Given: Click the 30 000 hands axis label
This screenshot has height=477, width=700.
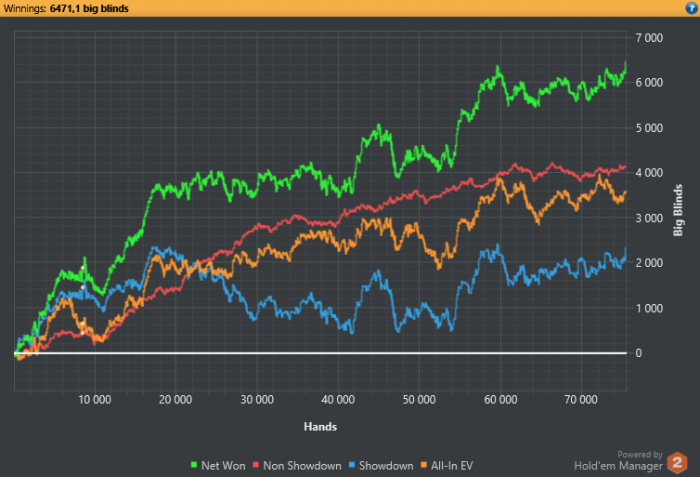Looking at the screenshot, I should (257, 400).
